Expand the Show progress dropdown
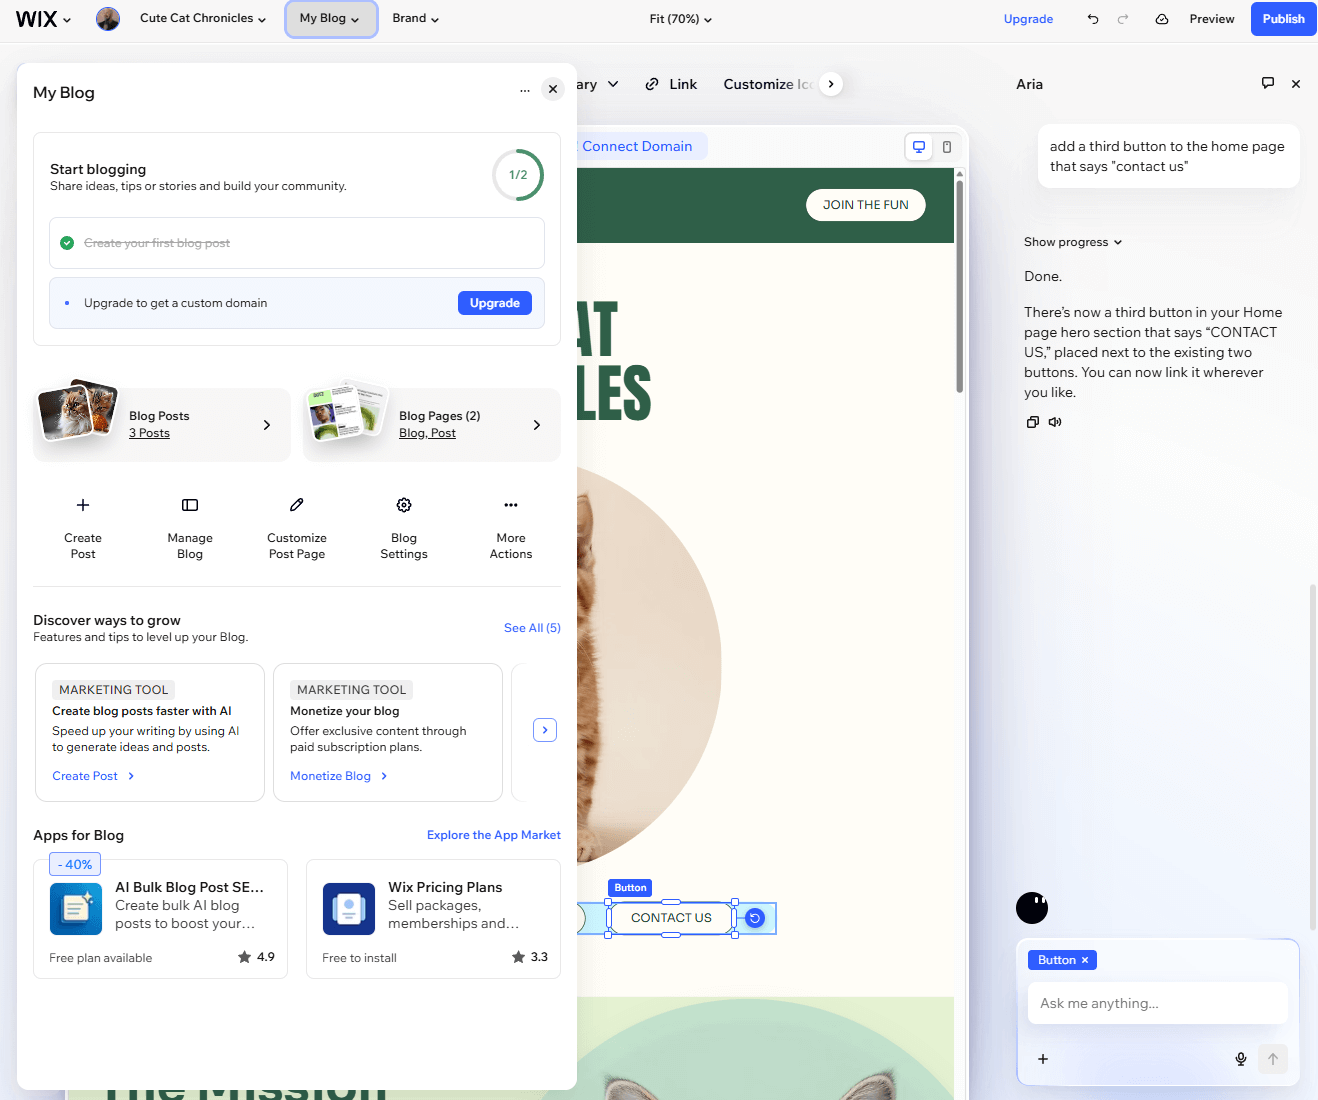This screenshot has width=1318, height=1100. [1072, 241]
